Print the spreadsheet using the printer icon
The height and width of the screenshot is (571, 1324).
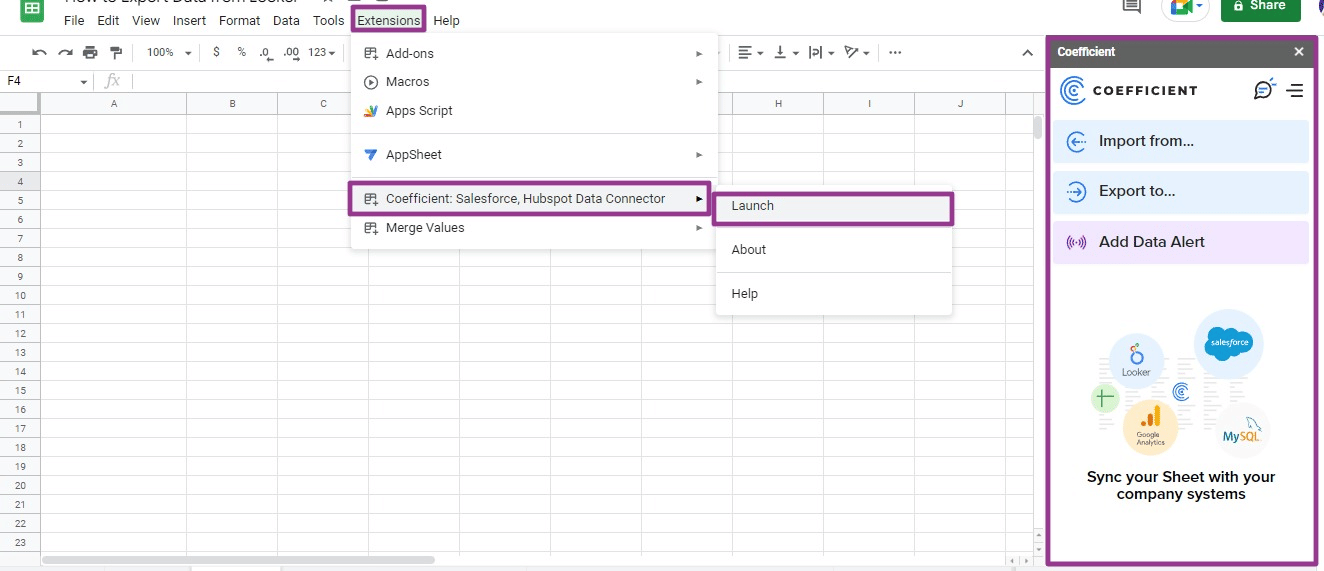(x=91, y=52)
